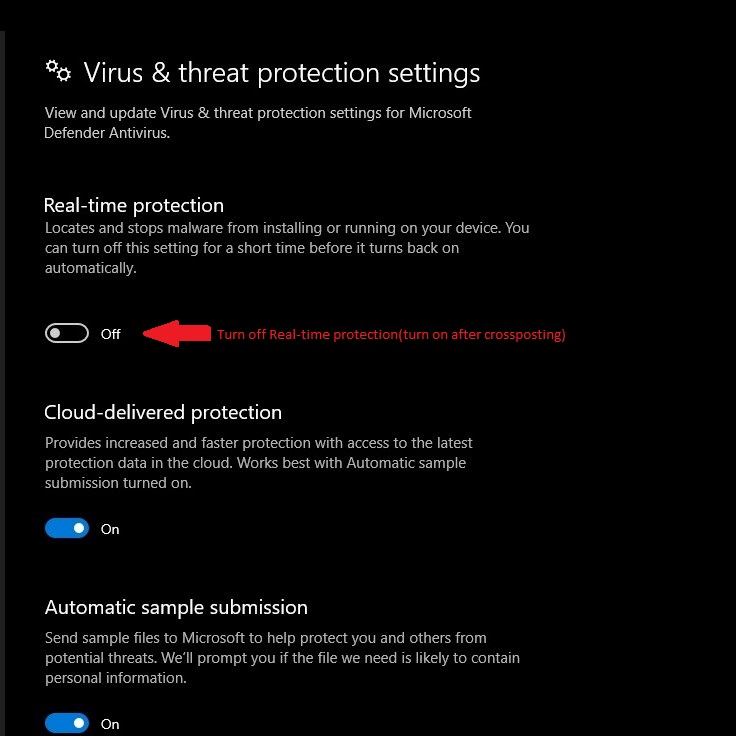Screen dimensions: 736x736
Task: Click the gears icon beside the page title
Action: [x=58, y=70]
